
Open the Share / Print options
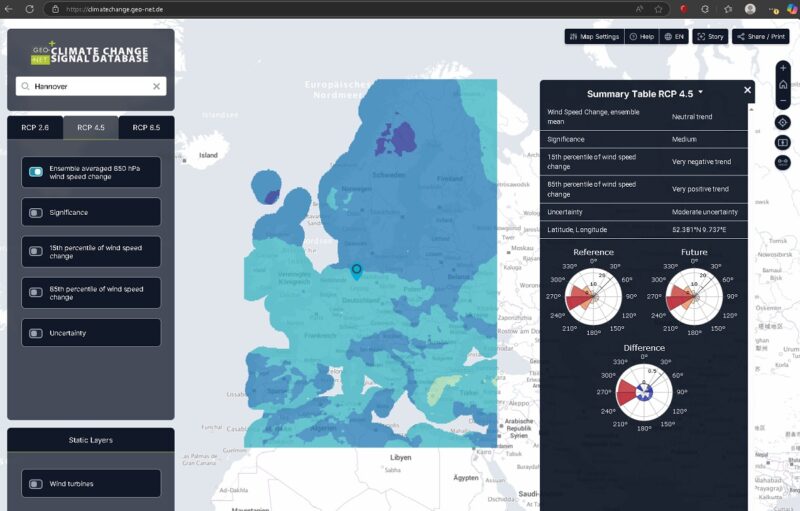click(x=763, y=36)
